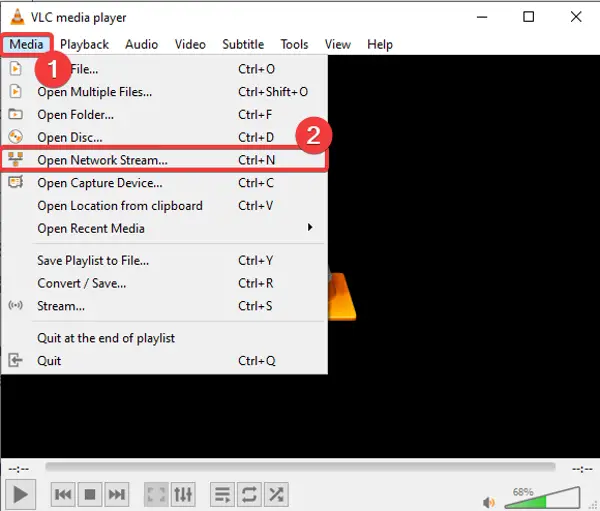Click remaining time label beside seek bar
The image size is (600, 511).
coord(582,469)
